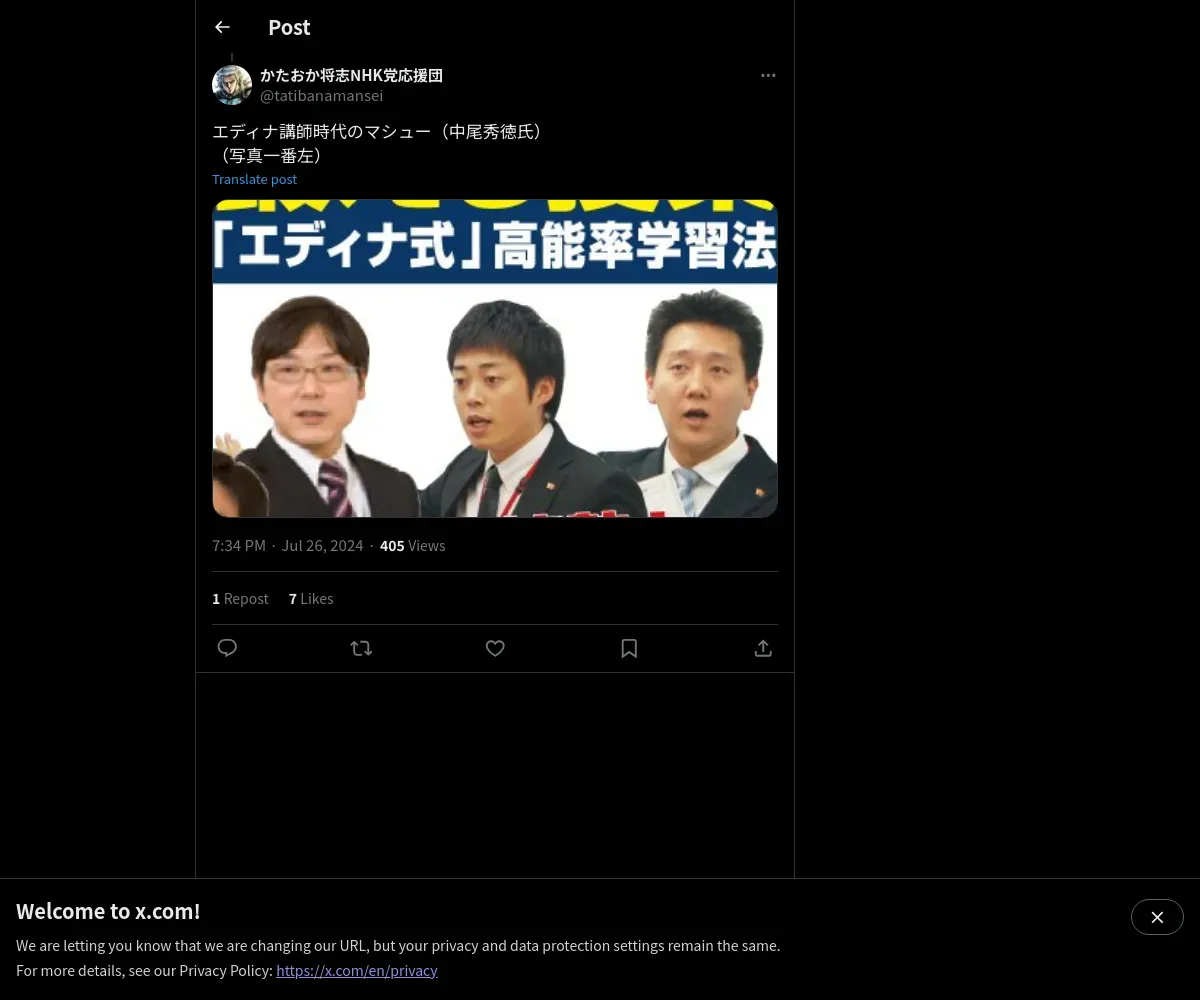Viewport: 1200px width, 1000px height.
Task: View the 7 Likes list
Action: coord(311,598)
